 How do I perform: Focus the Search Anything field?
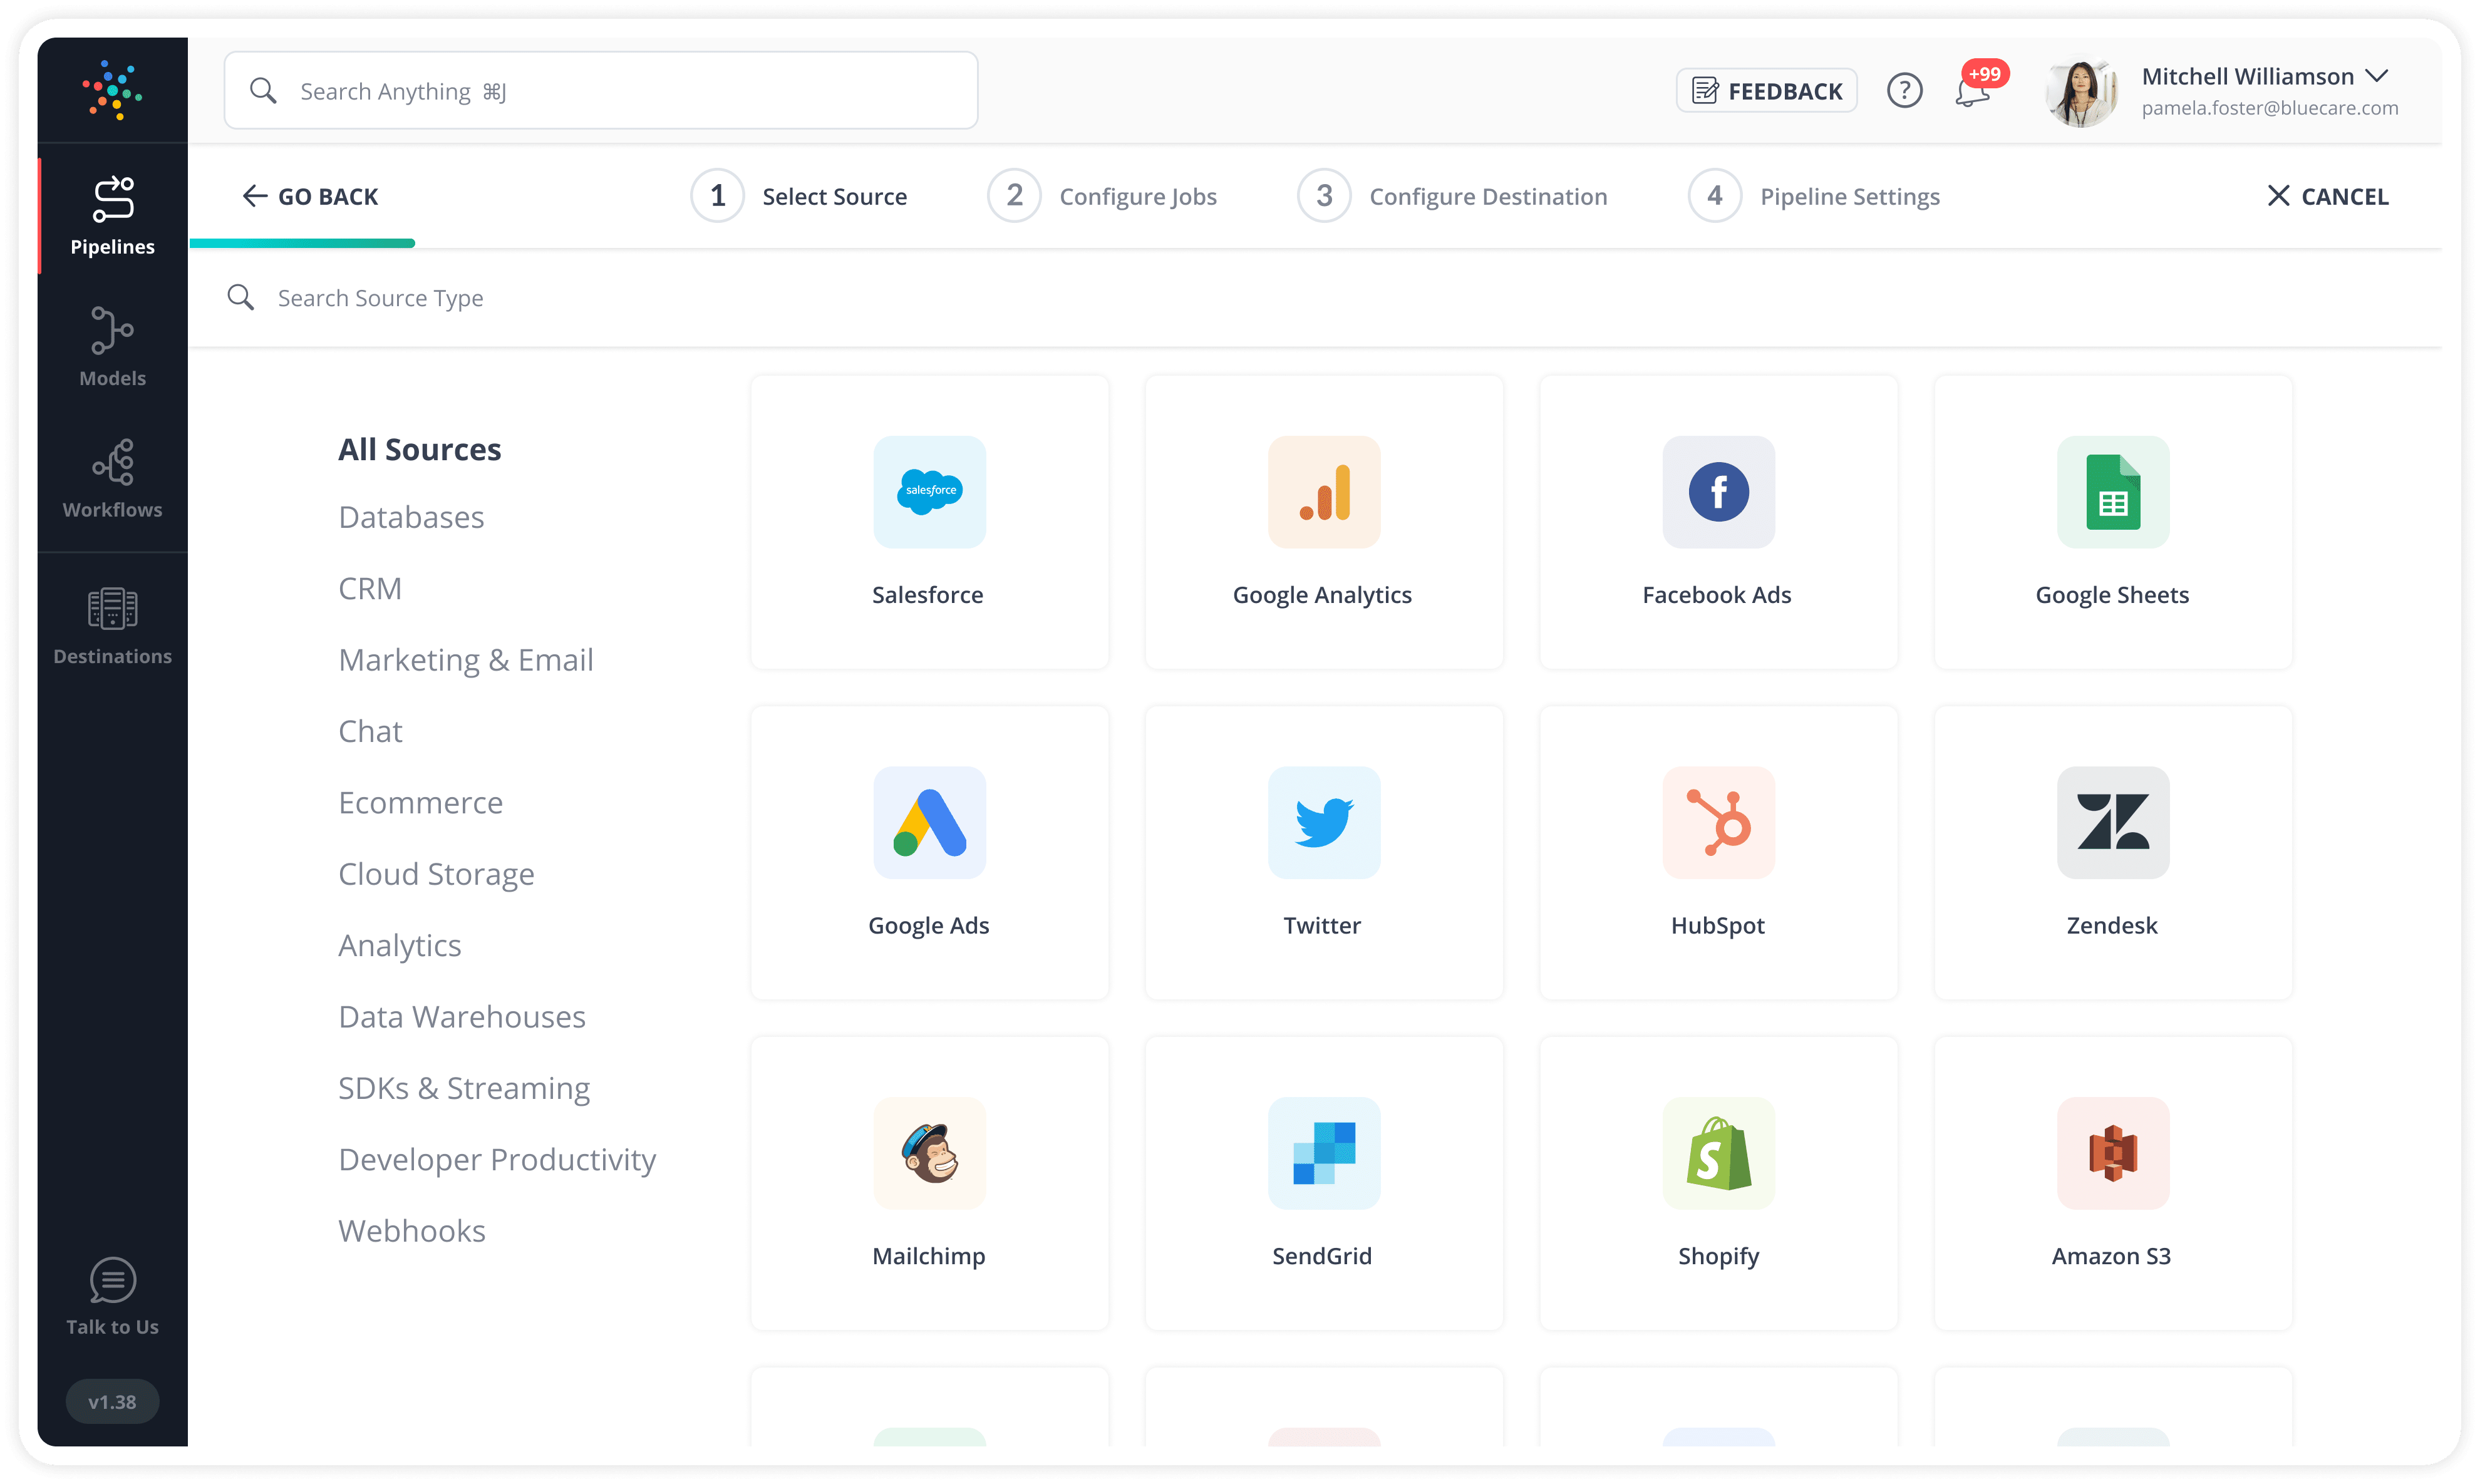click(601, 91)
